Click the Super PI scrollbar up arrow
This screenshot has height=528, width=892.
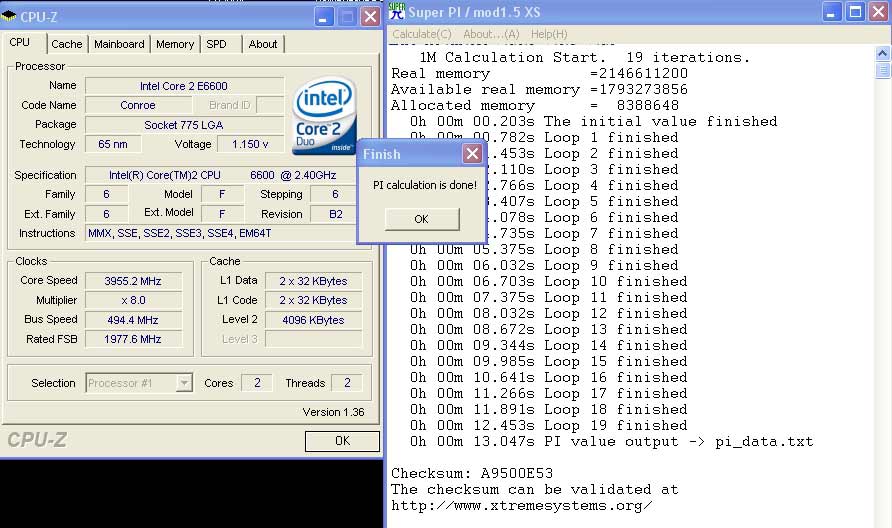(x=882, y=53)
